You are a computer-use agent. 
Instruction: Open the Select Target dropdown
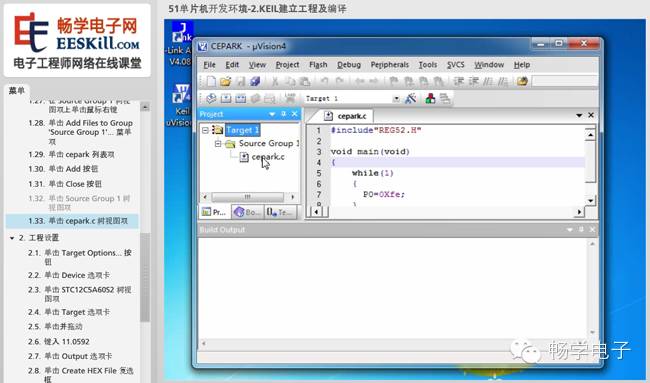(396, 99)
